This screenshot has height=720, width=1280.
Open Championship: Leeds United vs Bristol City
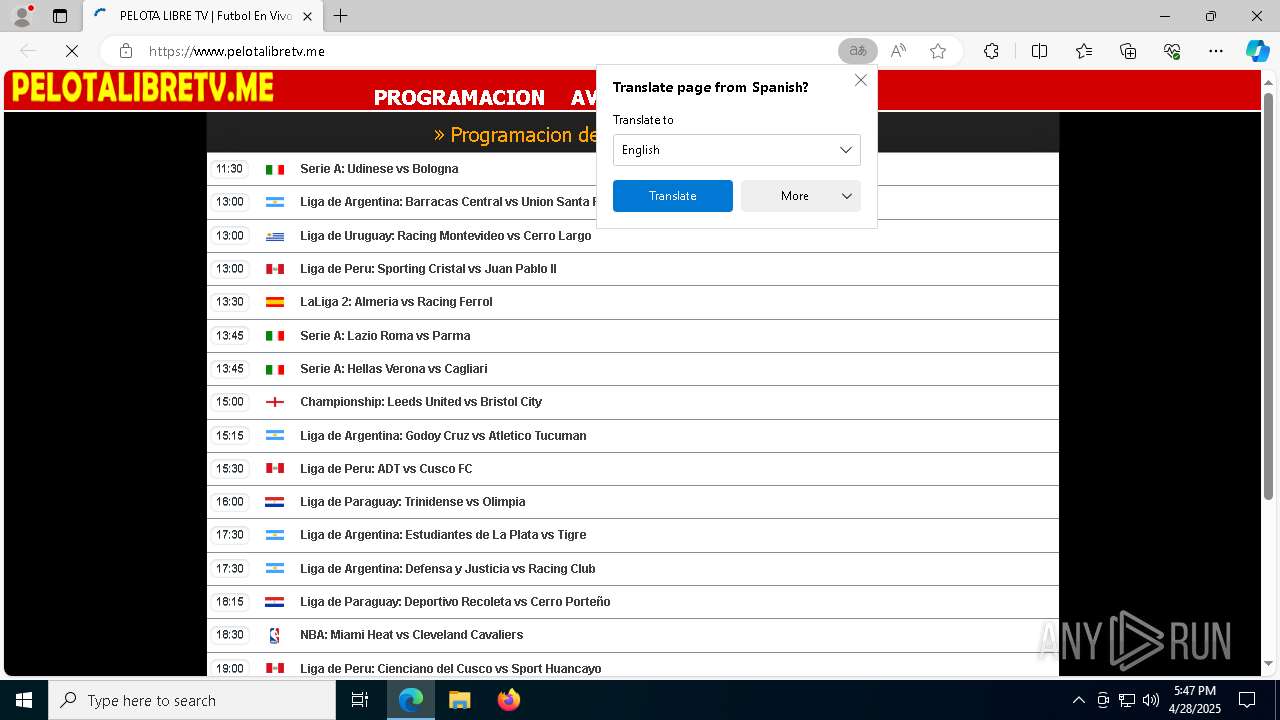tap(421, 402)
